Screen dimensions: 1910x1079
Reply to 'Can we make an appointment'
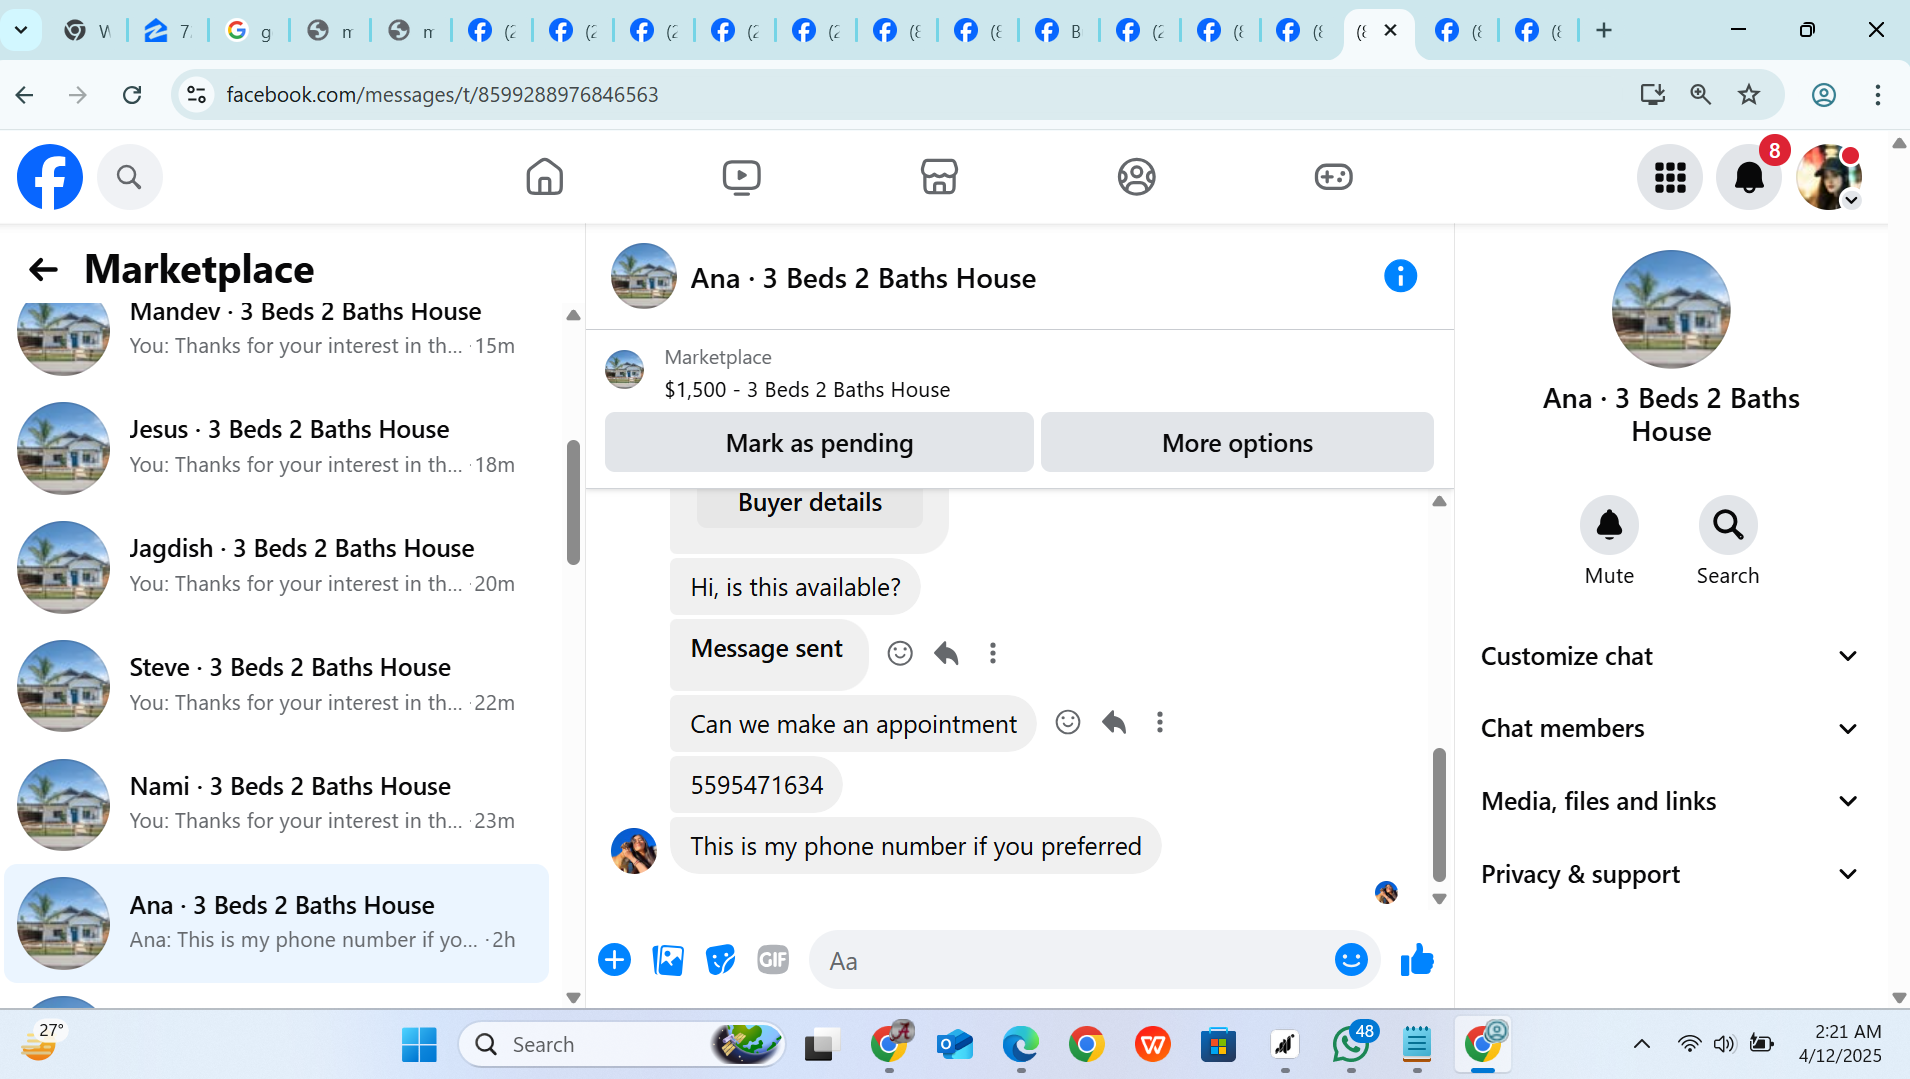point(1114,722)
